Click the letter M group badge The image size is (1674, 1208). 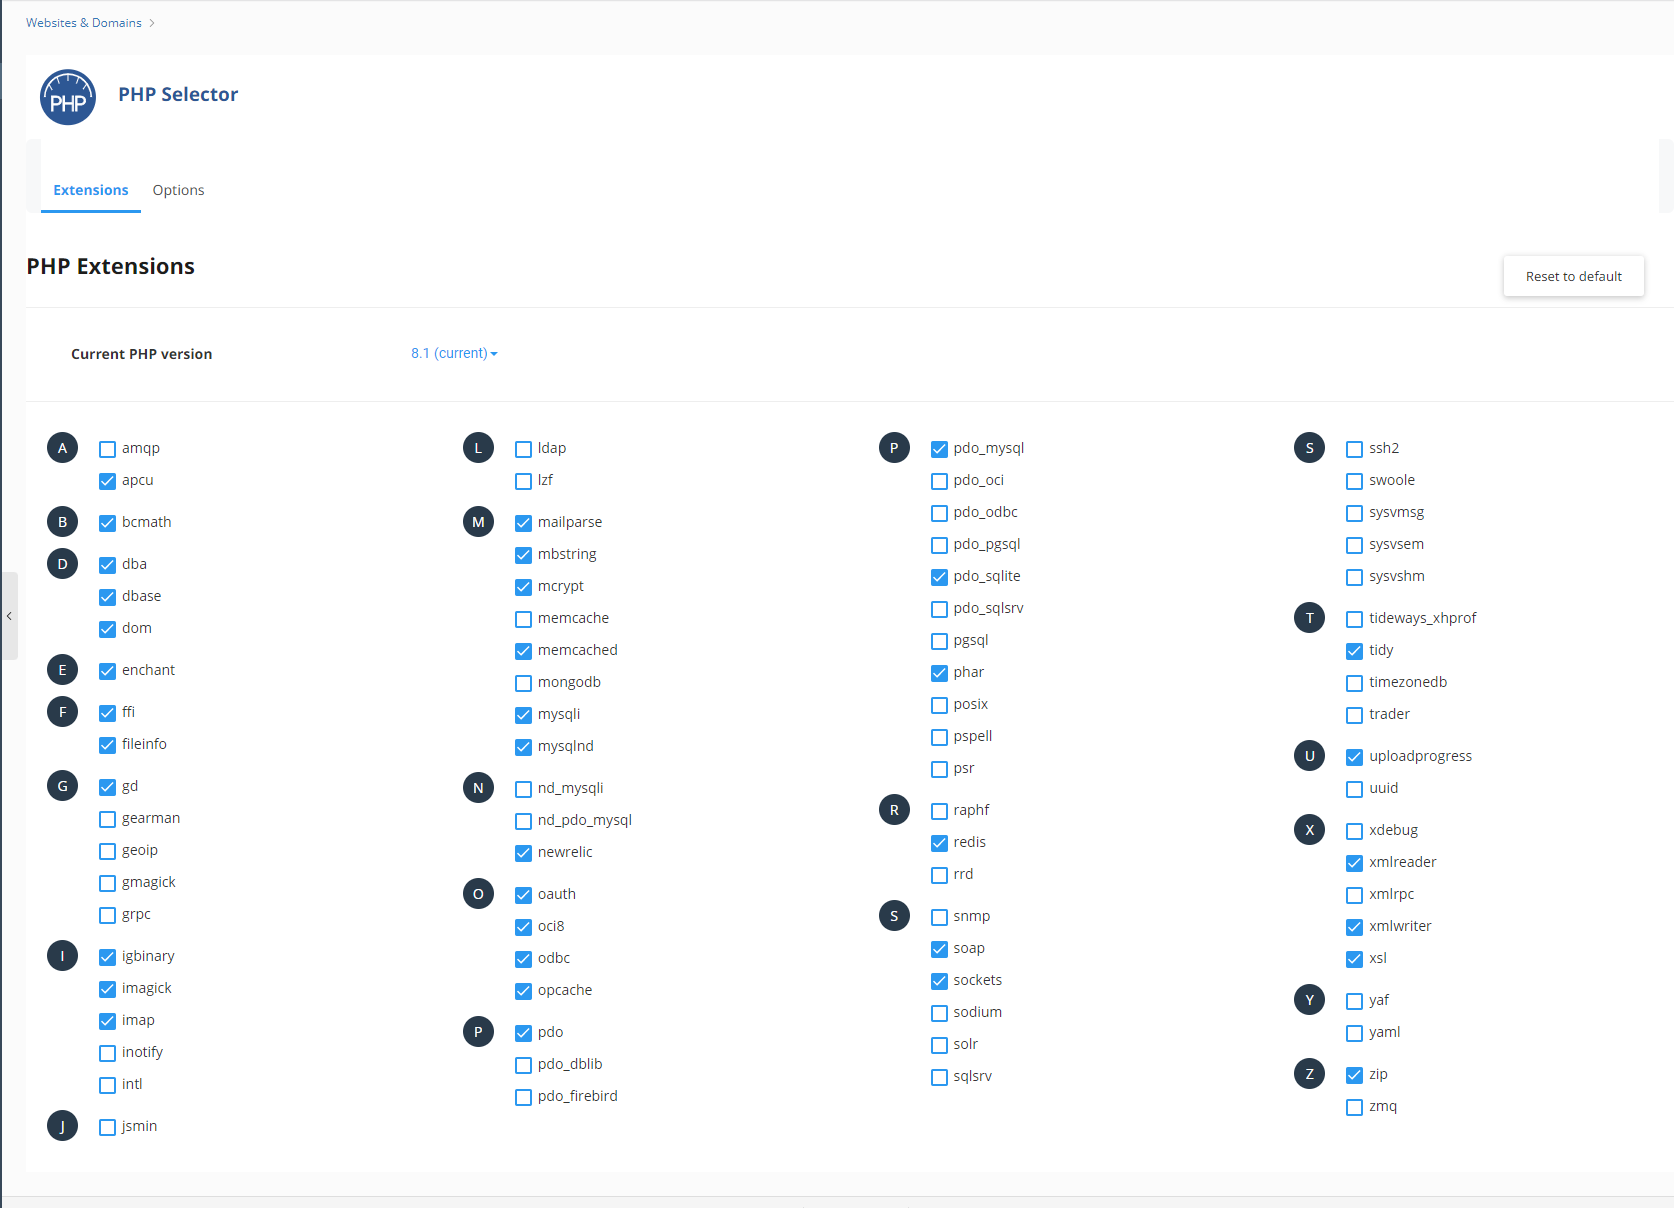[x=478, y=522]
